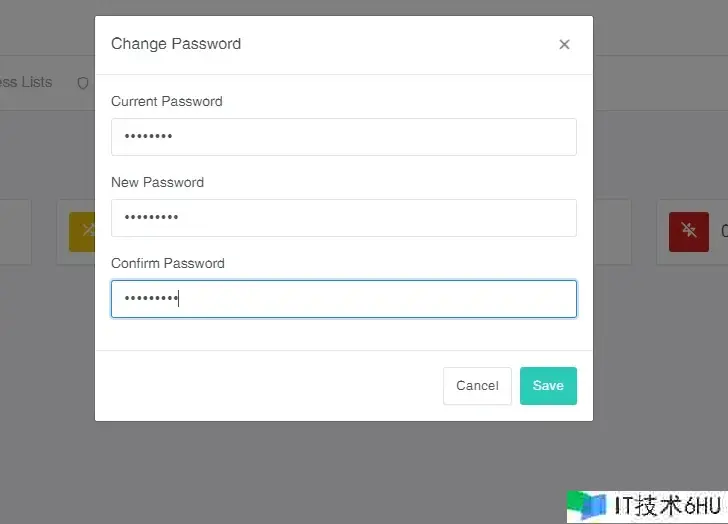Image resolution: width=728 pixels, height=524 pixels.
Task: Click the partially hidden card at left edge
Action: pyautogui.click(x=15, y=231)
